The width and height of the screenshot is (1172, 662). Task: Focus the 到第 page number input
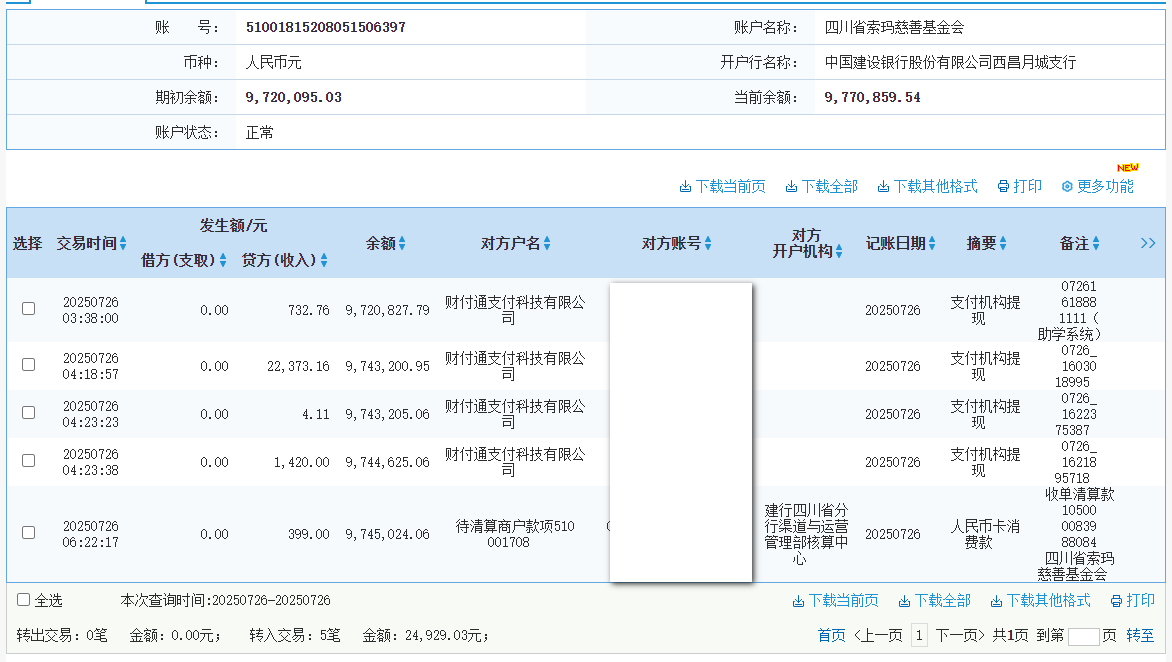coord(1083,637)
